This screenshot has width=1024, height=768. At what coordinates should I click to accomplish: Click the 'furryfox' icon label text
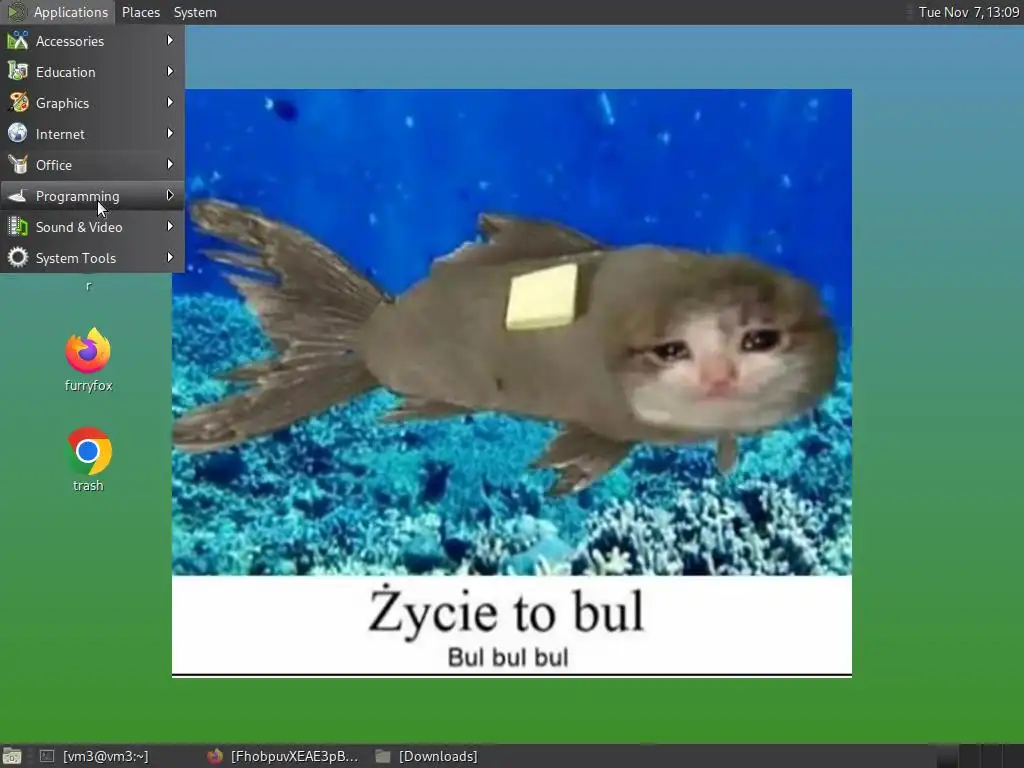click(88, 385)
